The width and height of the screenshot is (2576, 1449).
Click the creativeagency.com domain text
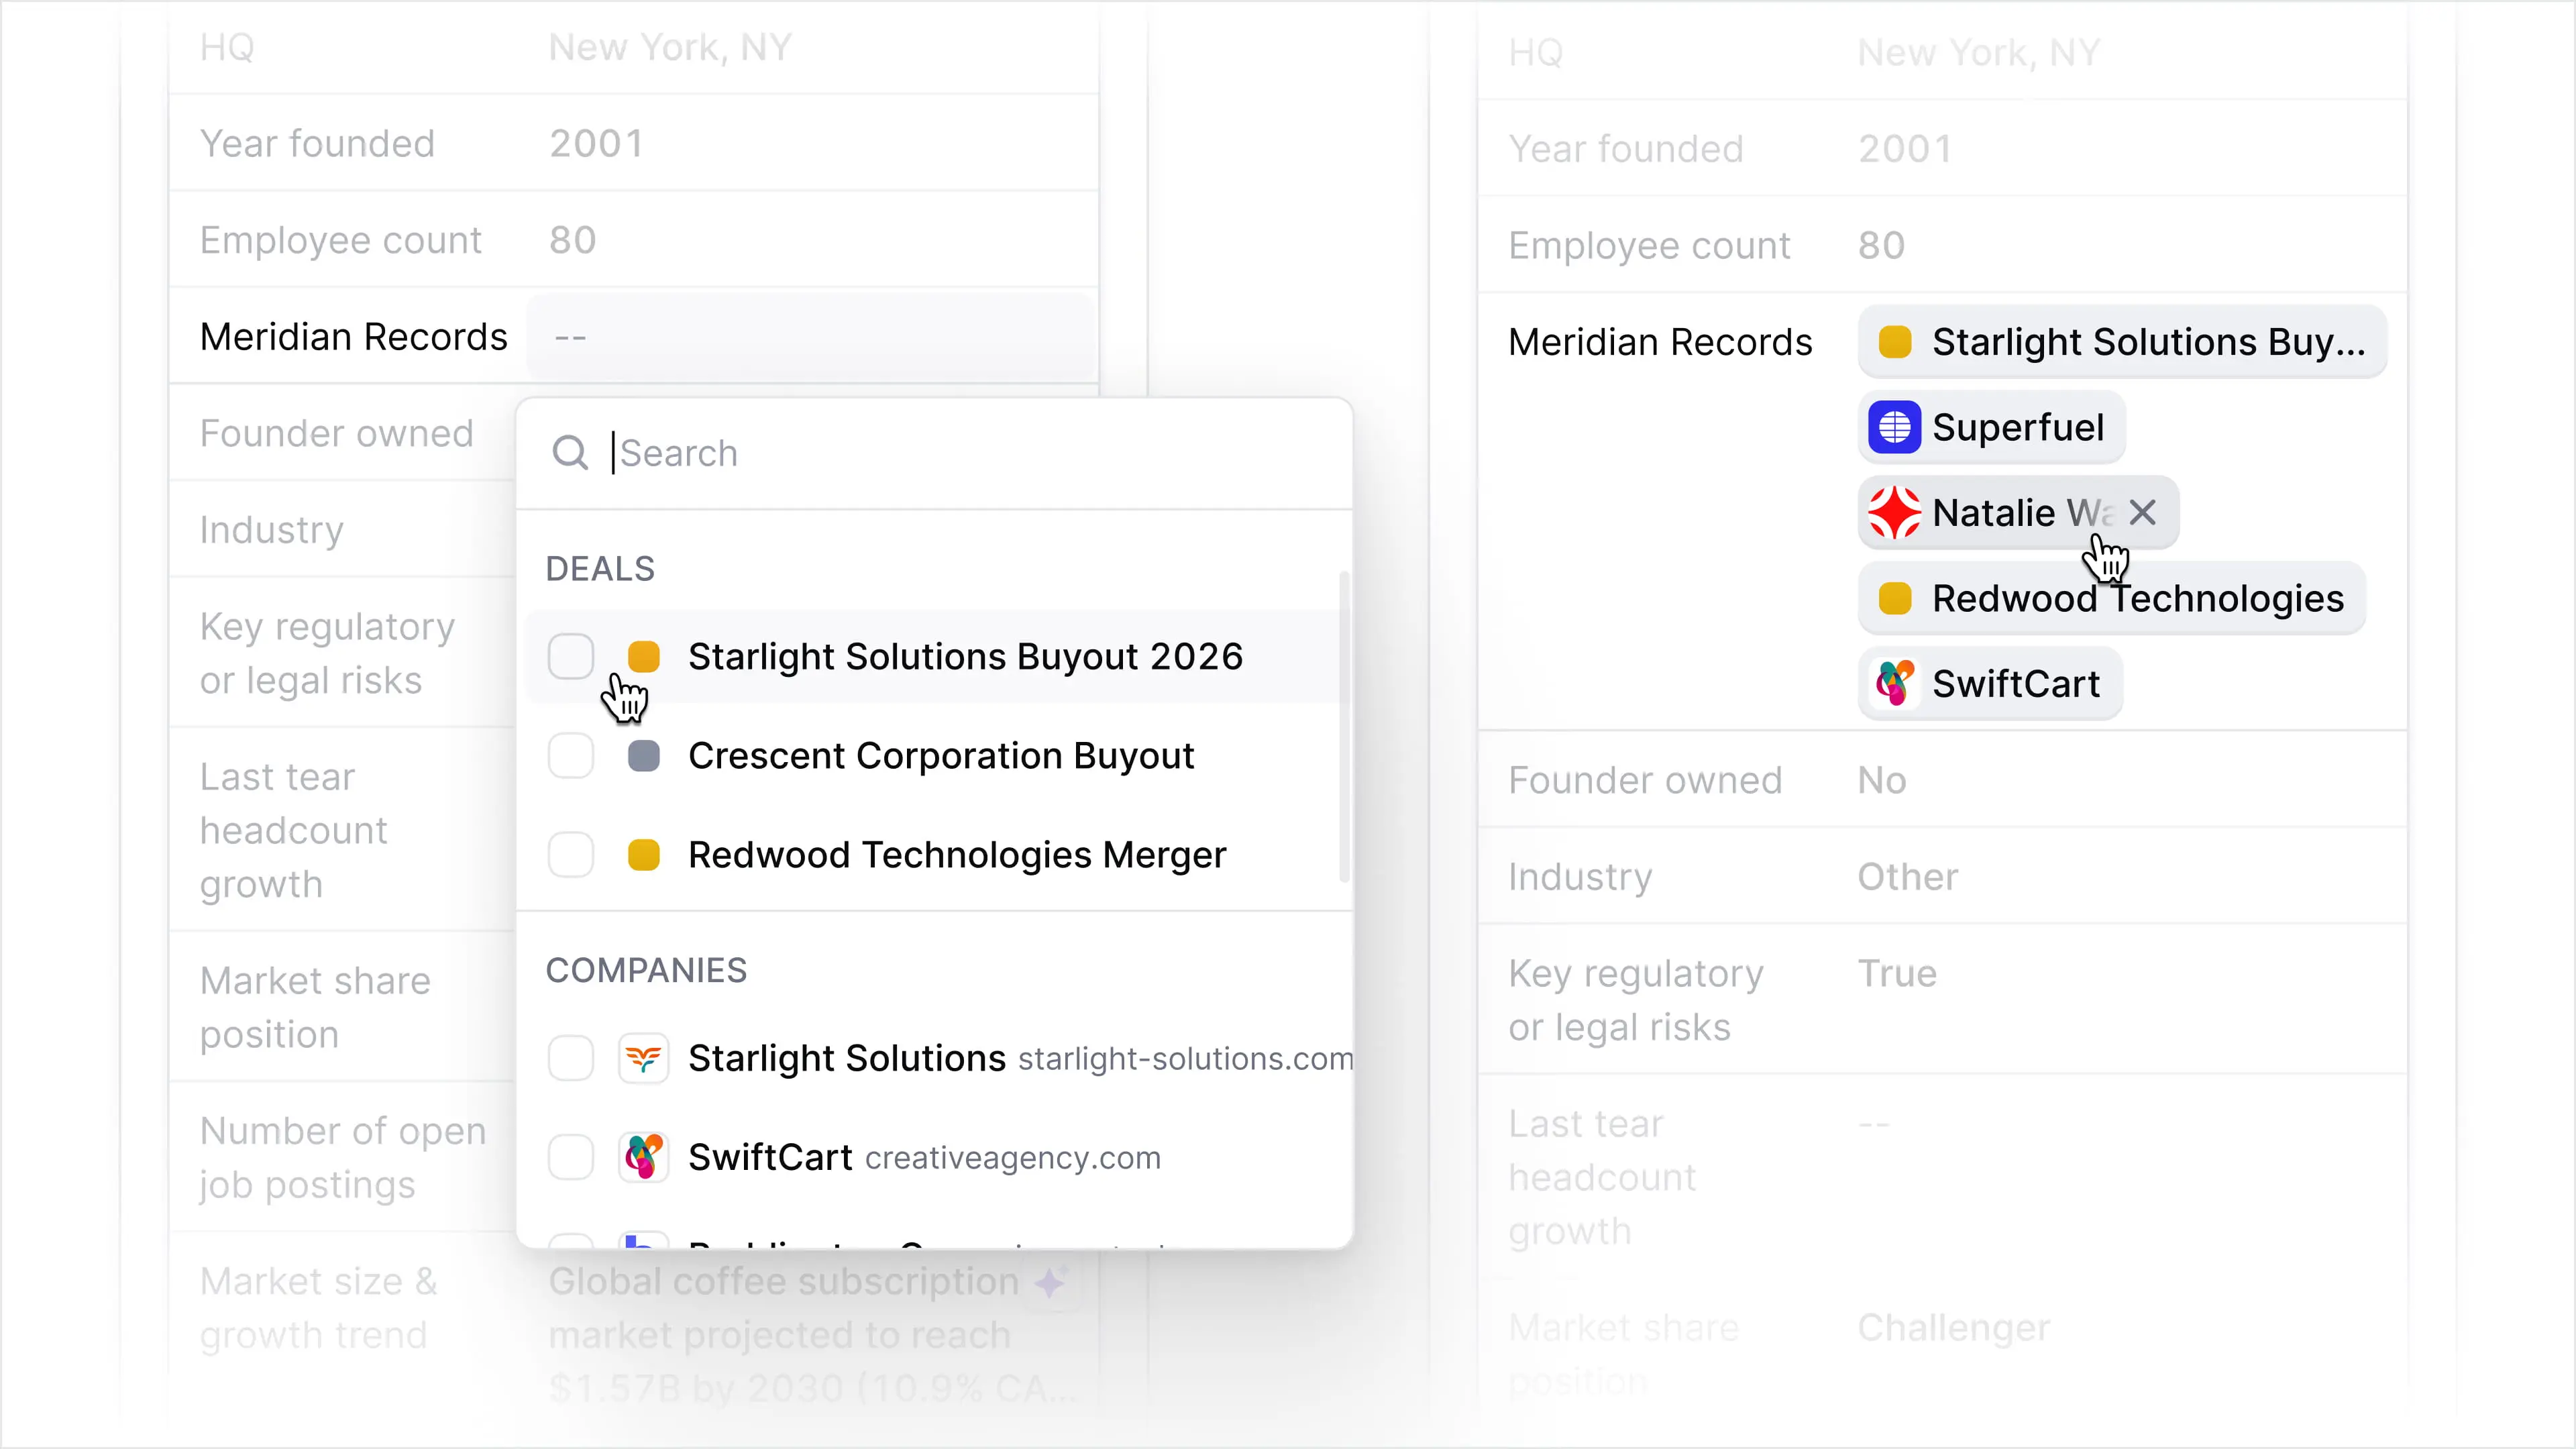pos(1013,1158)
